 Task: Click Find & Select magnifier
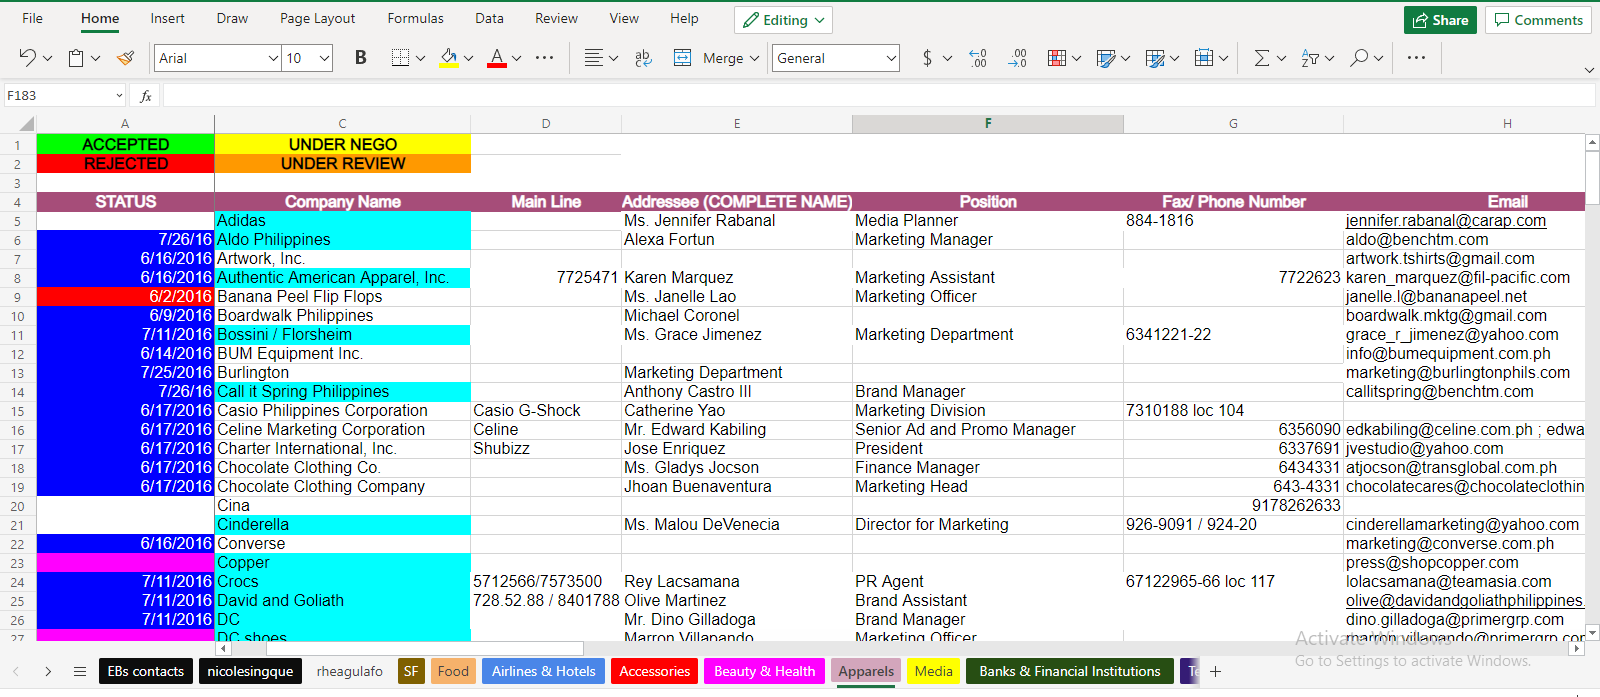point(1359,58)
